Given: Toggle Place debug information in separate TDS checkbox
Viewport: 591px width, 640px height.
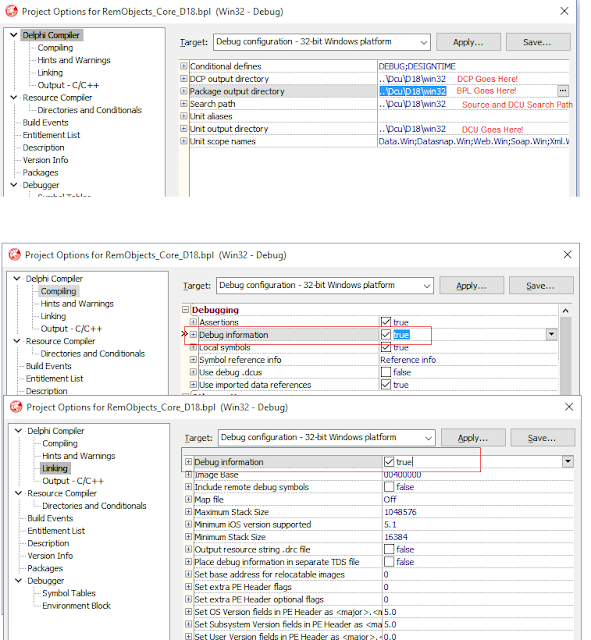Looking at the screenshot, I should 389,562.
